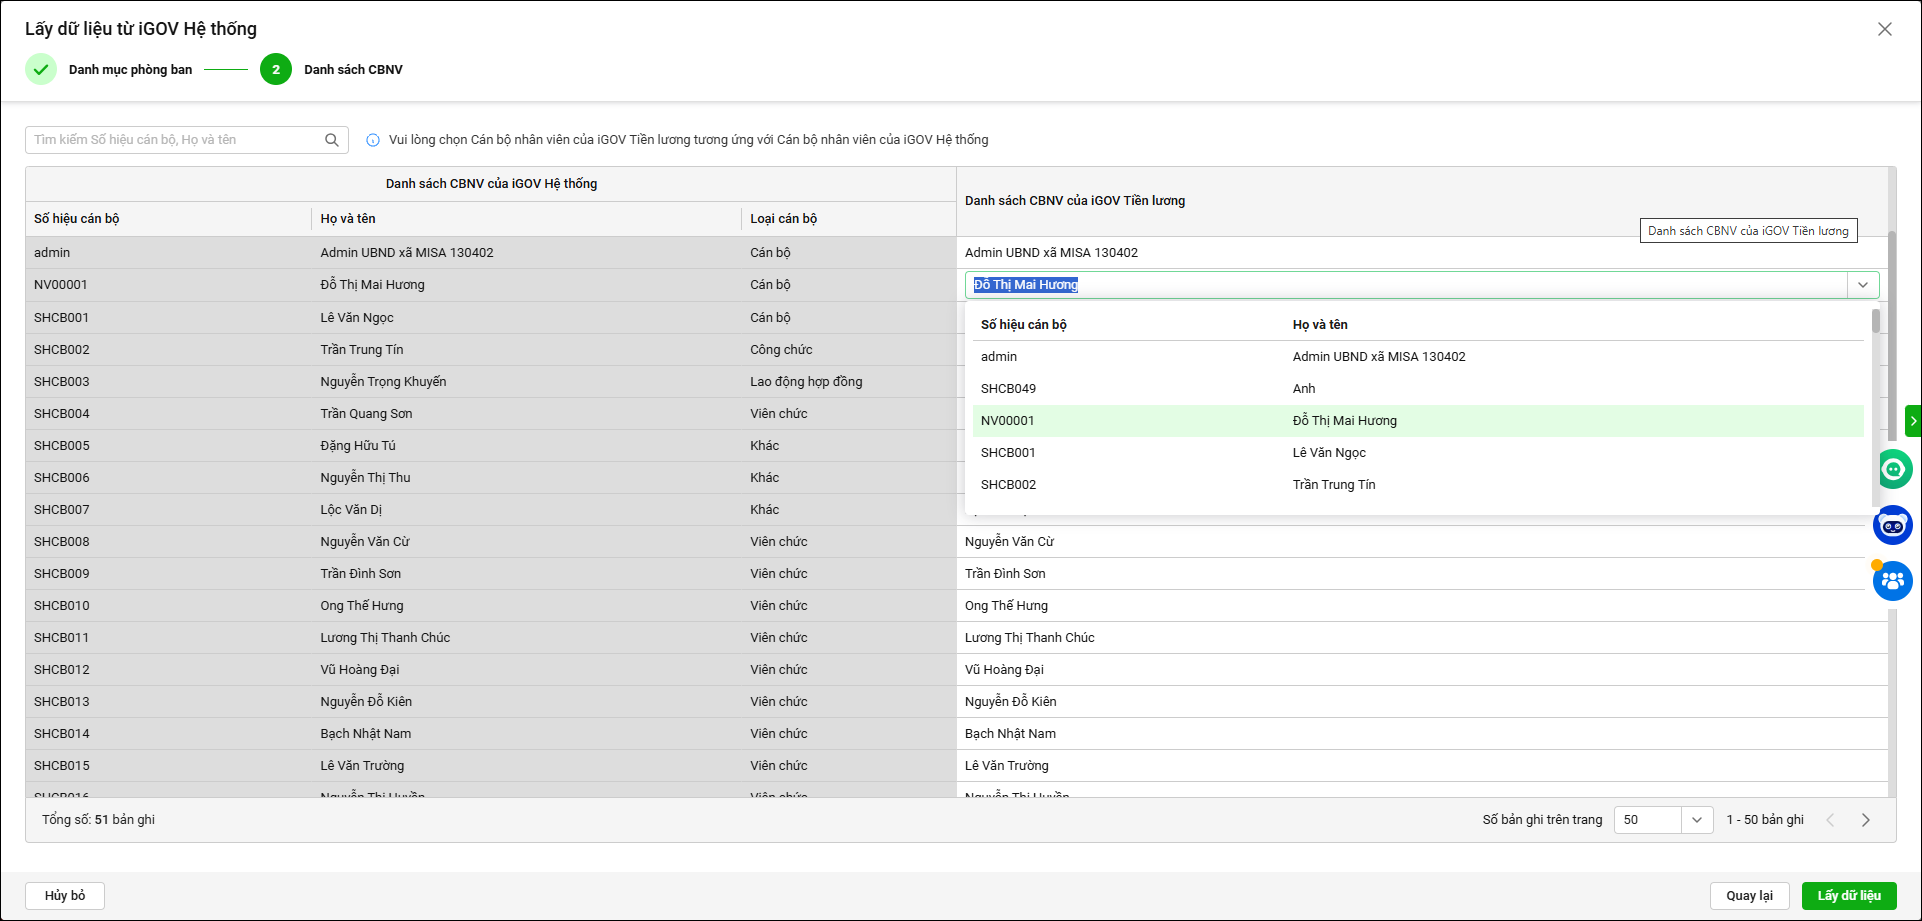The image size is (1922, 921).
Task: Click the admin code in the system list
Action: pyautogui.click(x=168, y=253)
